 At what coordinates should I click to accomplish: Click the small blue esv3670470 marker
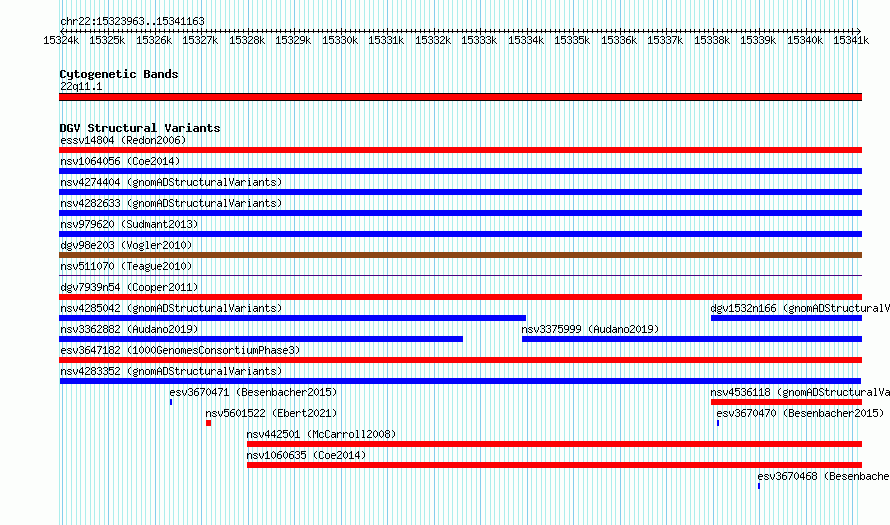point(718,423)
